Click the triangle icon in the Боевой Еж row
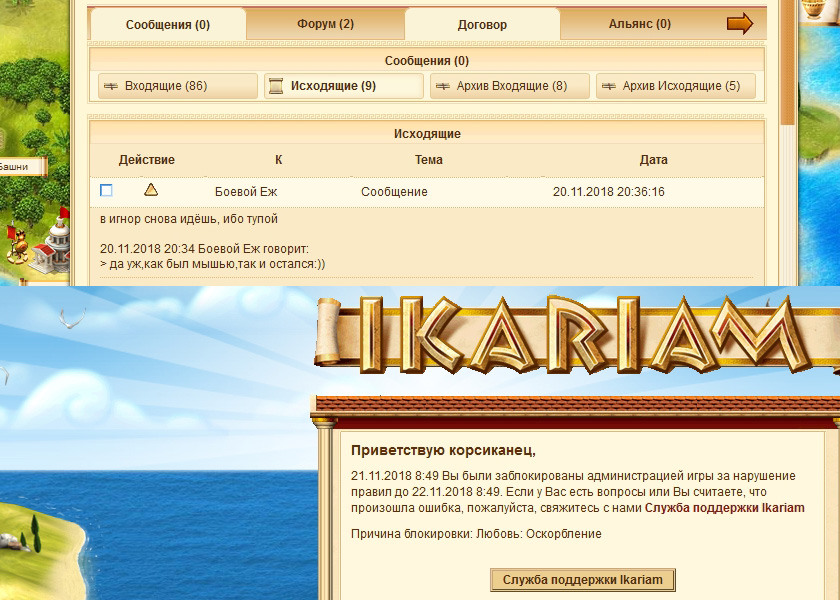 coord(151,189)
